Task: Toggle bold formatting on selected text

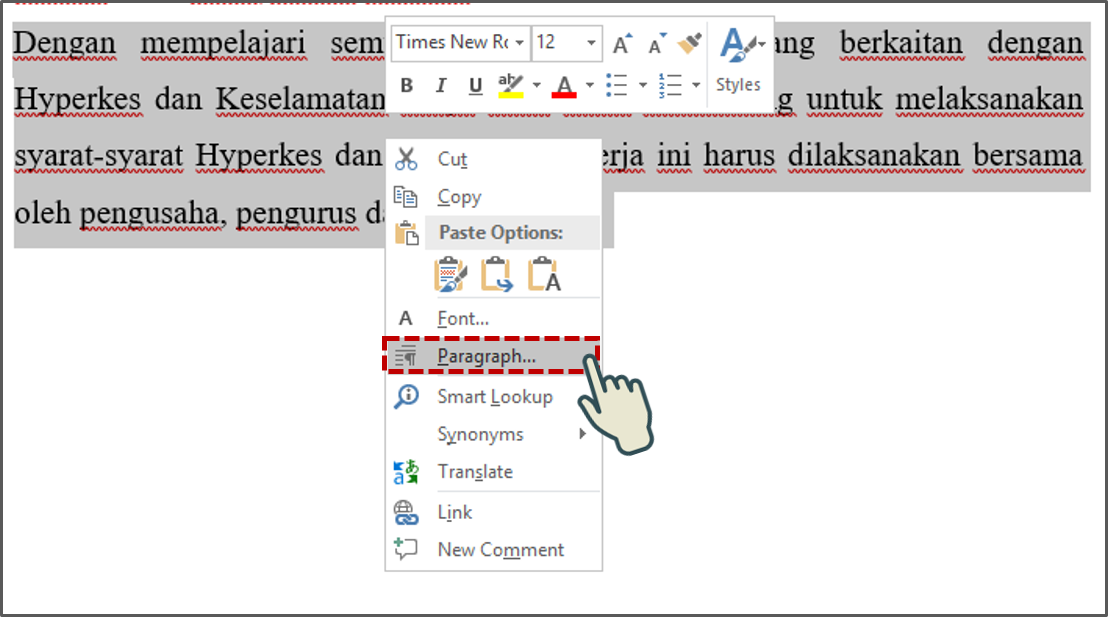Action: click(x=406, y=85)
